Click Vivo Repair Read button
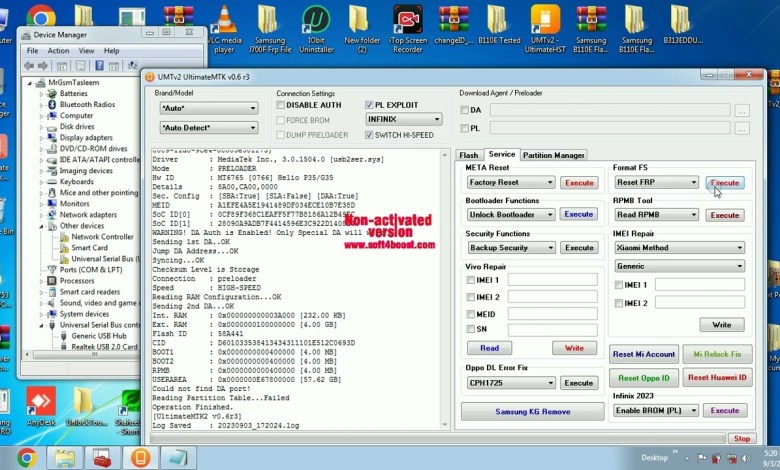Image resolution: width=780 pixels, height=470 pixels. [x=489, y=348]
